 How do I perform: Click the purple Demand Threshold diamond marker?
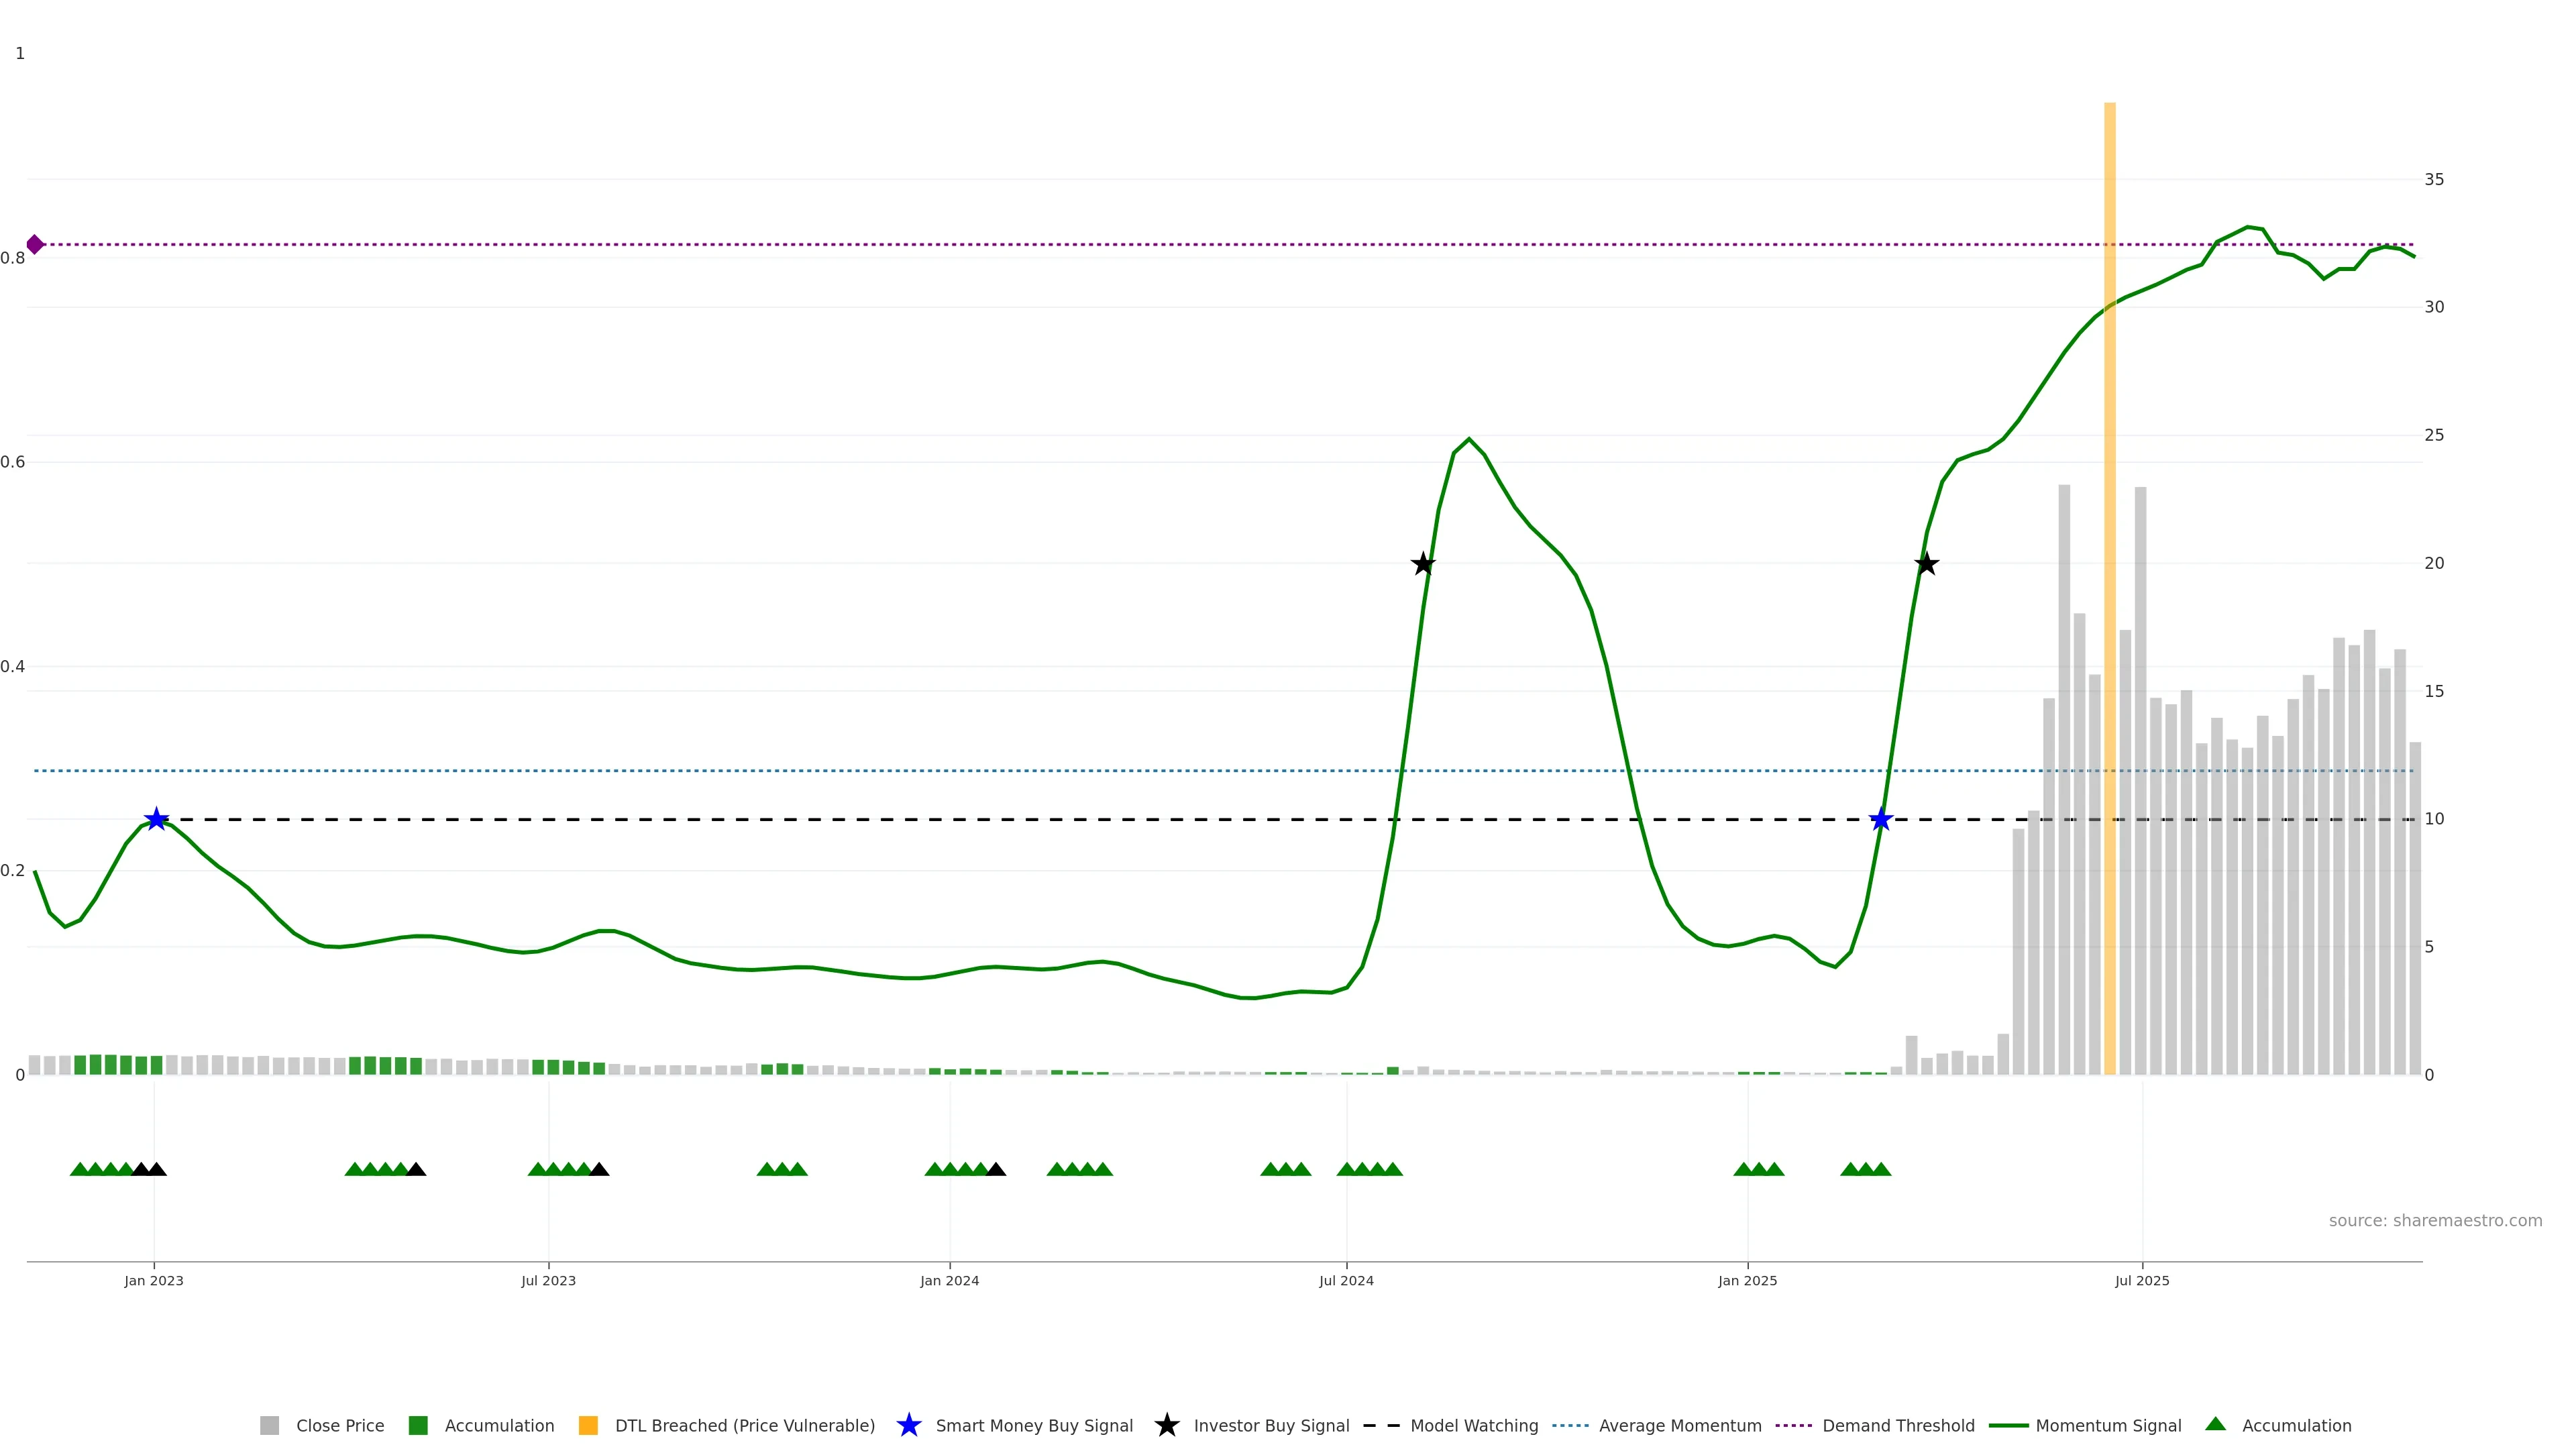coord(35,245)
